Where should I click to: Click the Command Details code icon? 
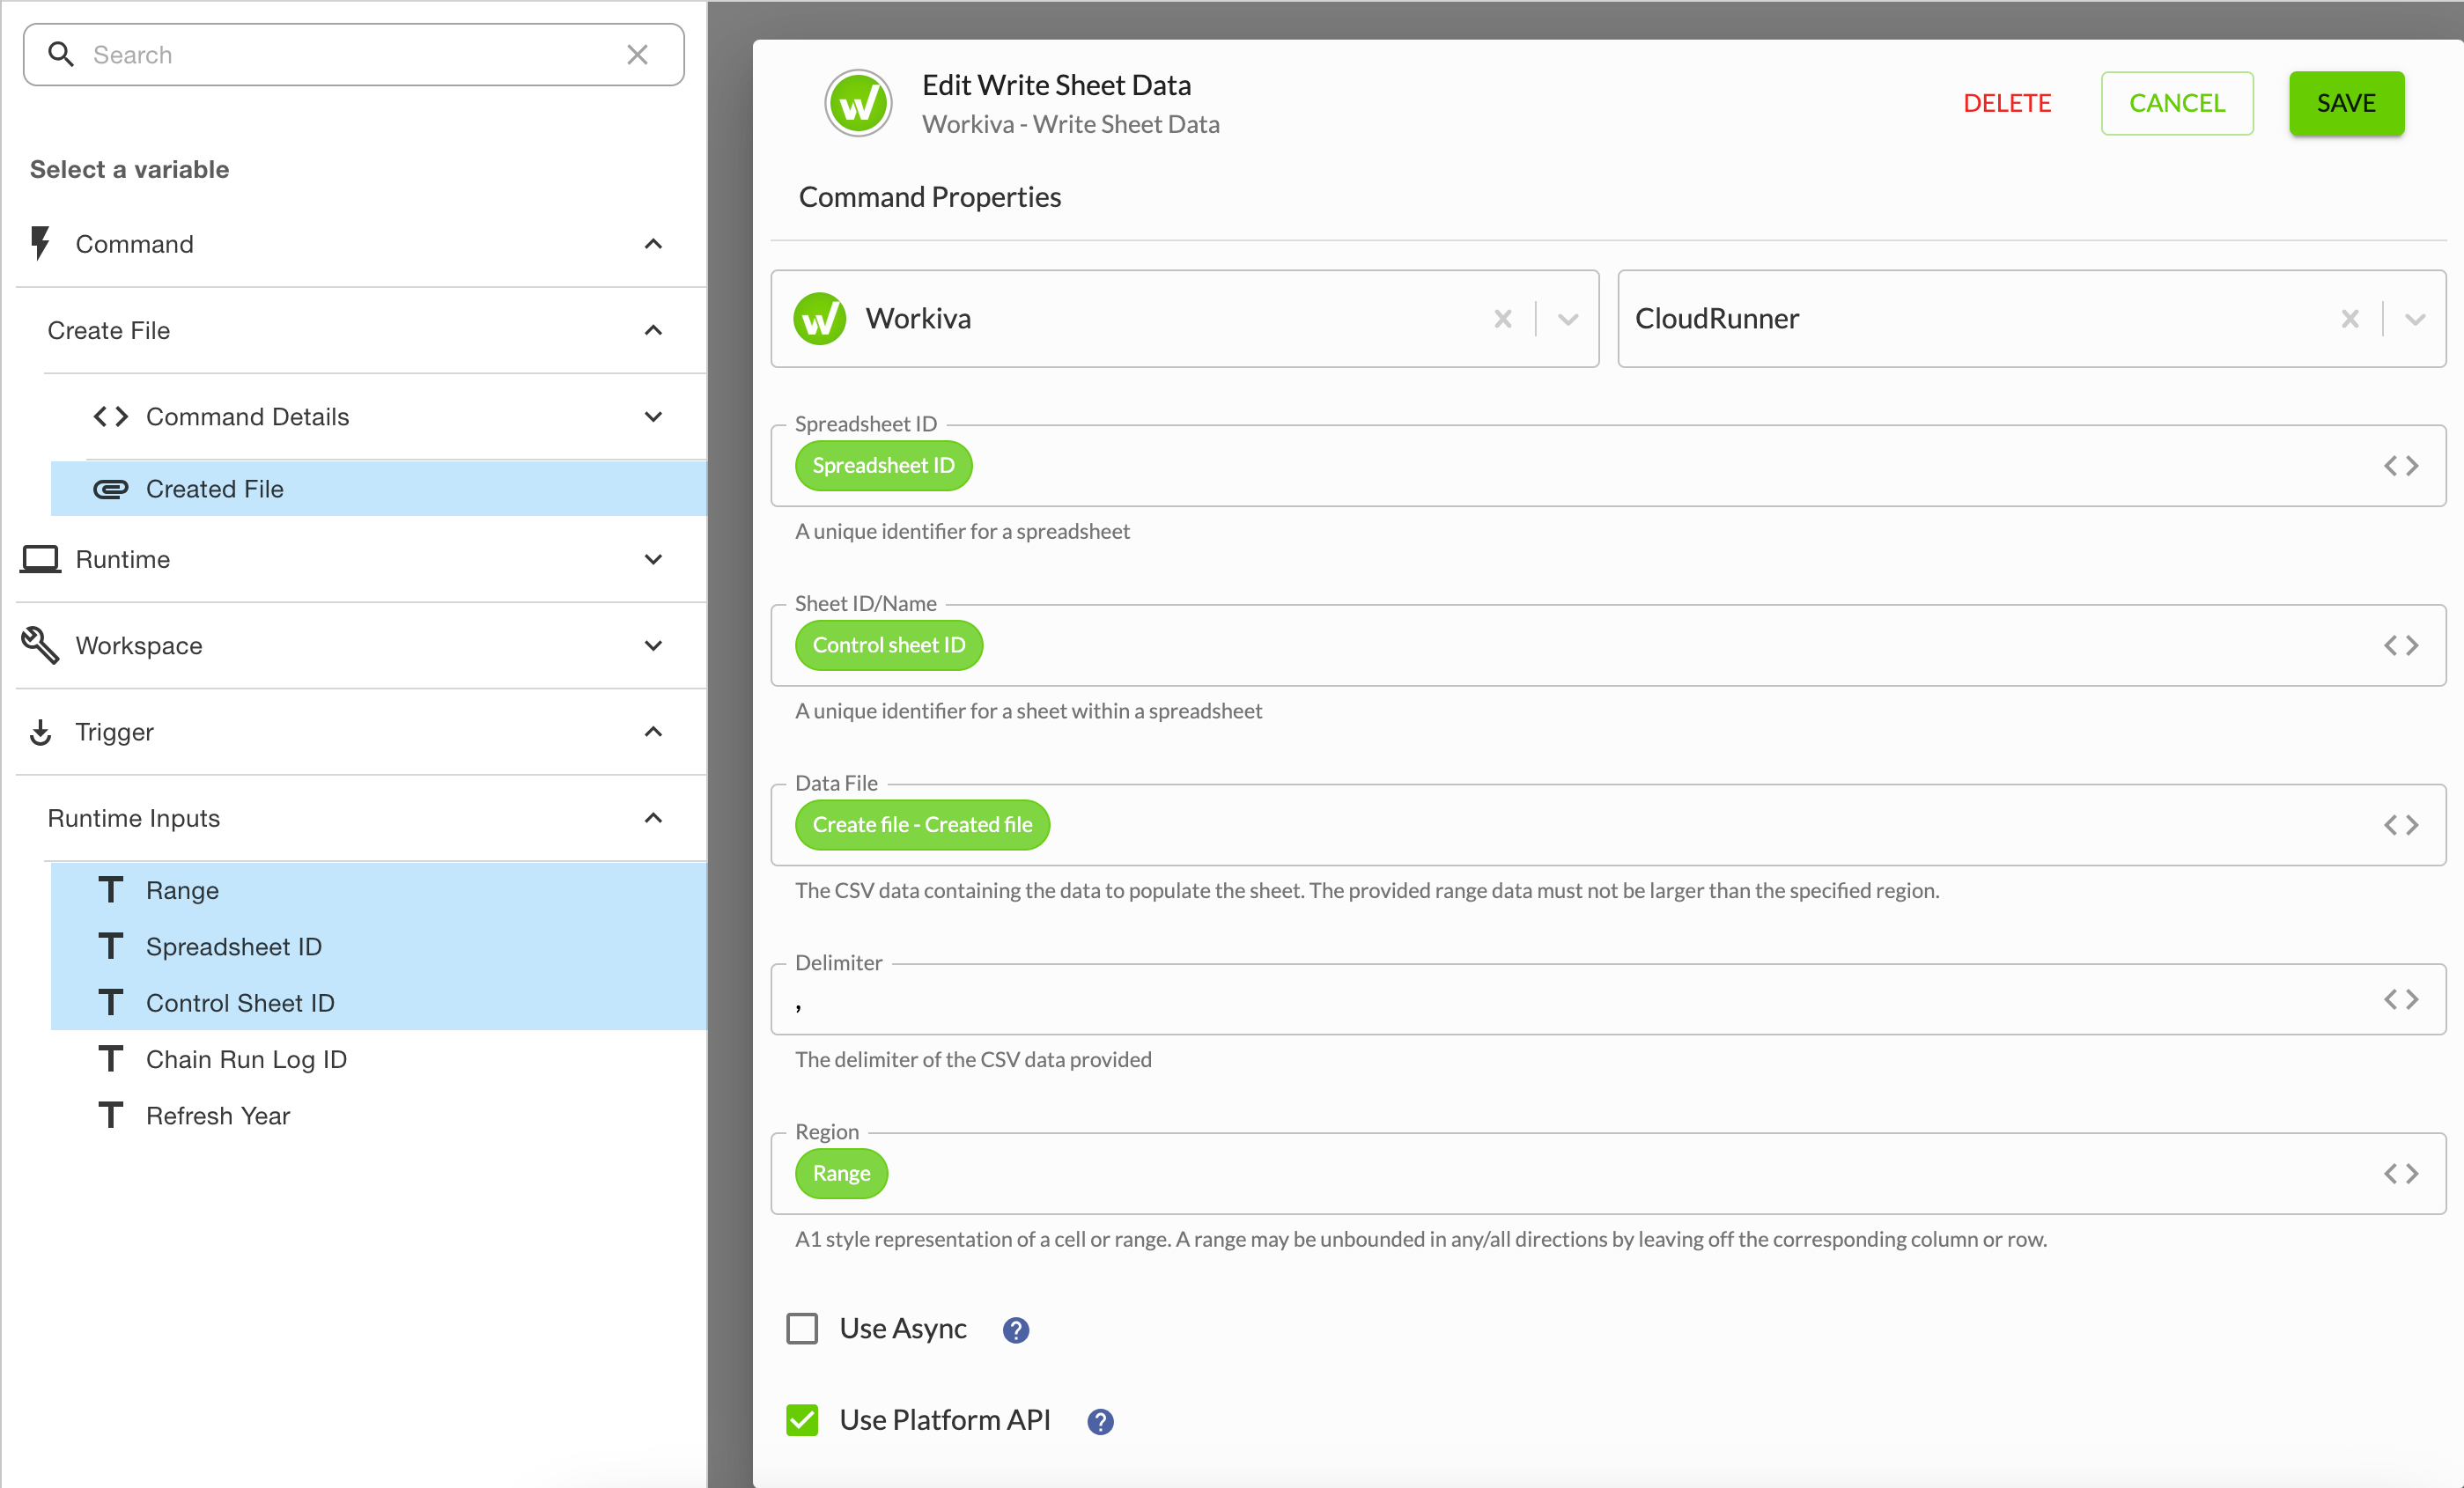pyautogui.click(x=111, y=416)
